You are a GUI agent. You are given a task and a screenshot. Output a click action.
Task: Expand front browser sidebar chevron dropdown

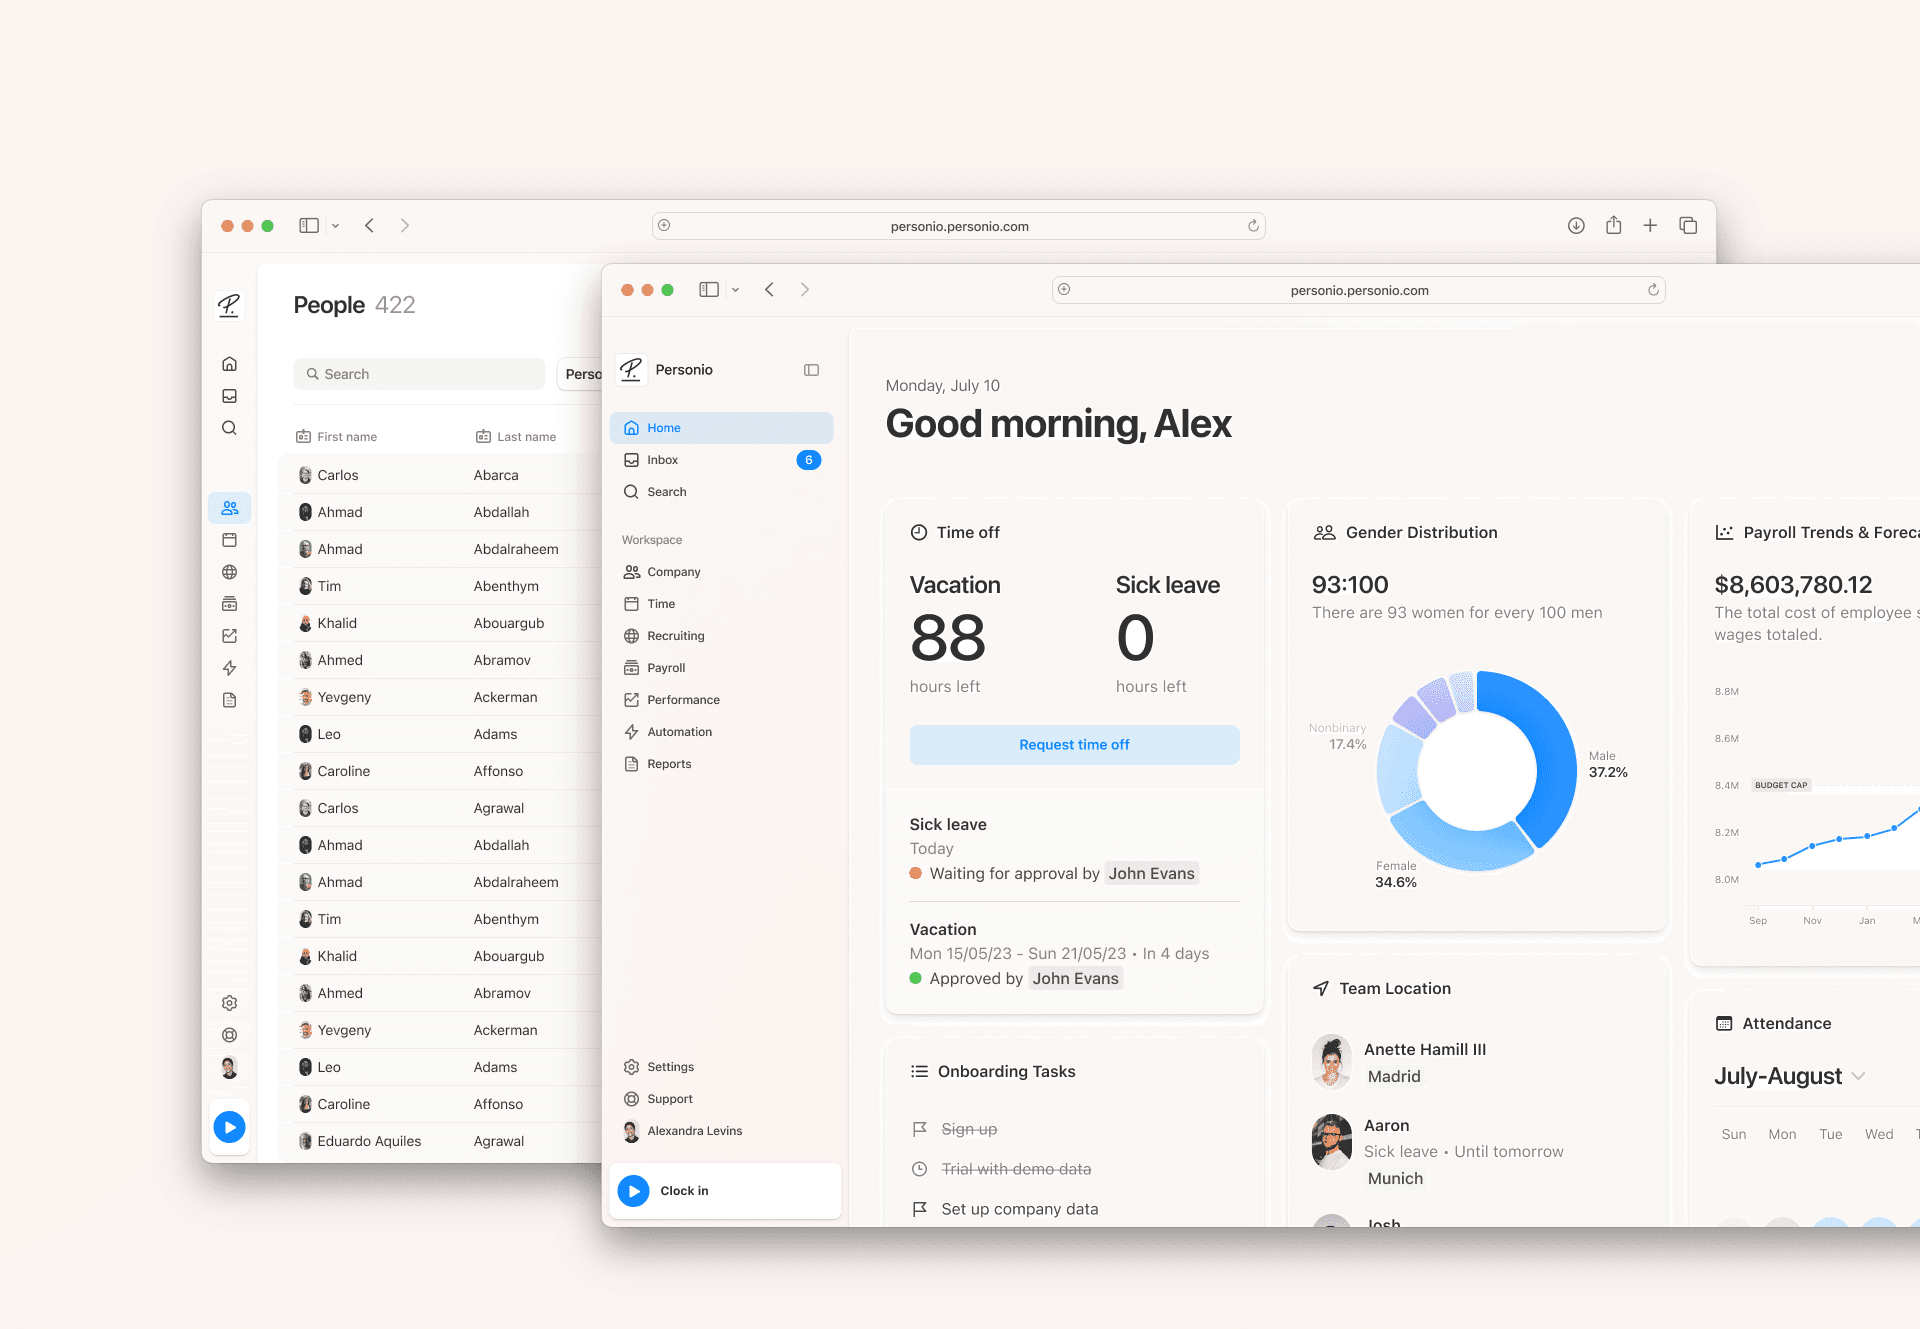735,290
